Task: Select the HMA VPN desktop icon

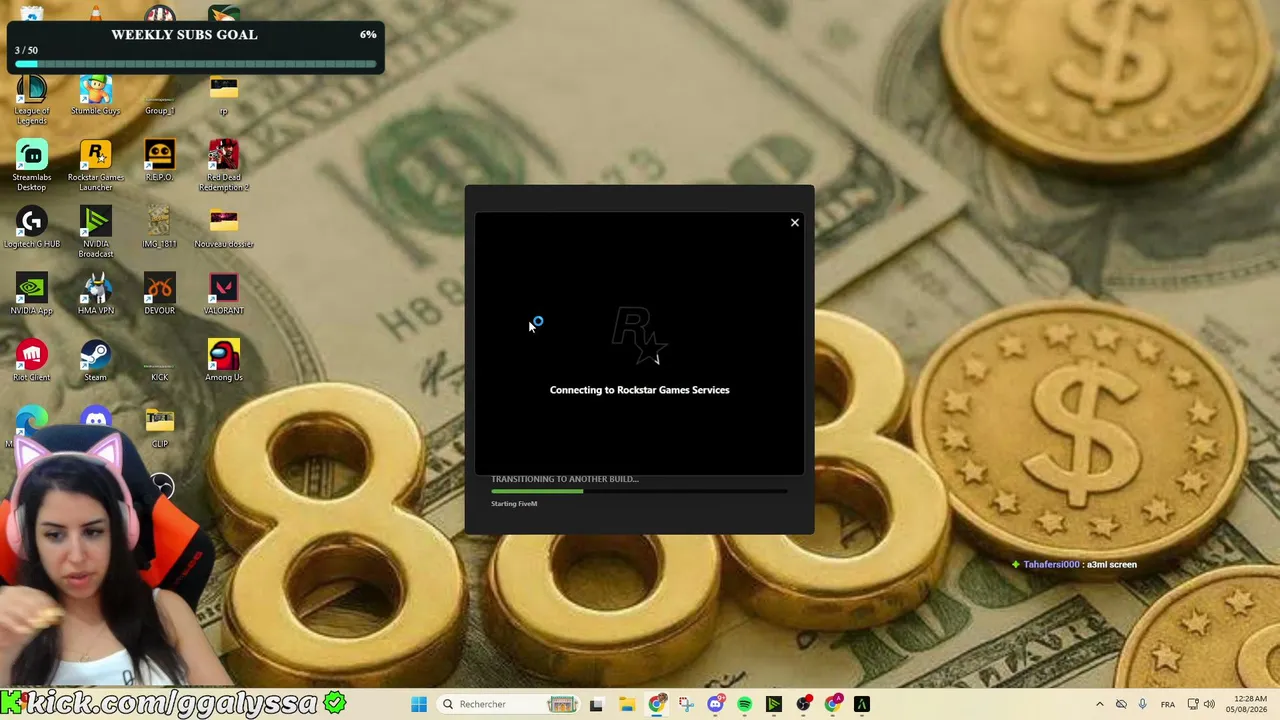Action: click(96, 295)
